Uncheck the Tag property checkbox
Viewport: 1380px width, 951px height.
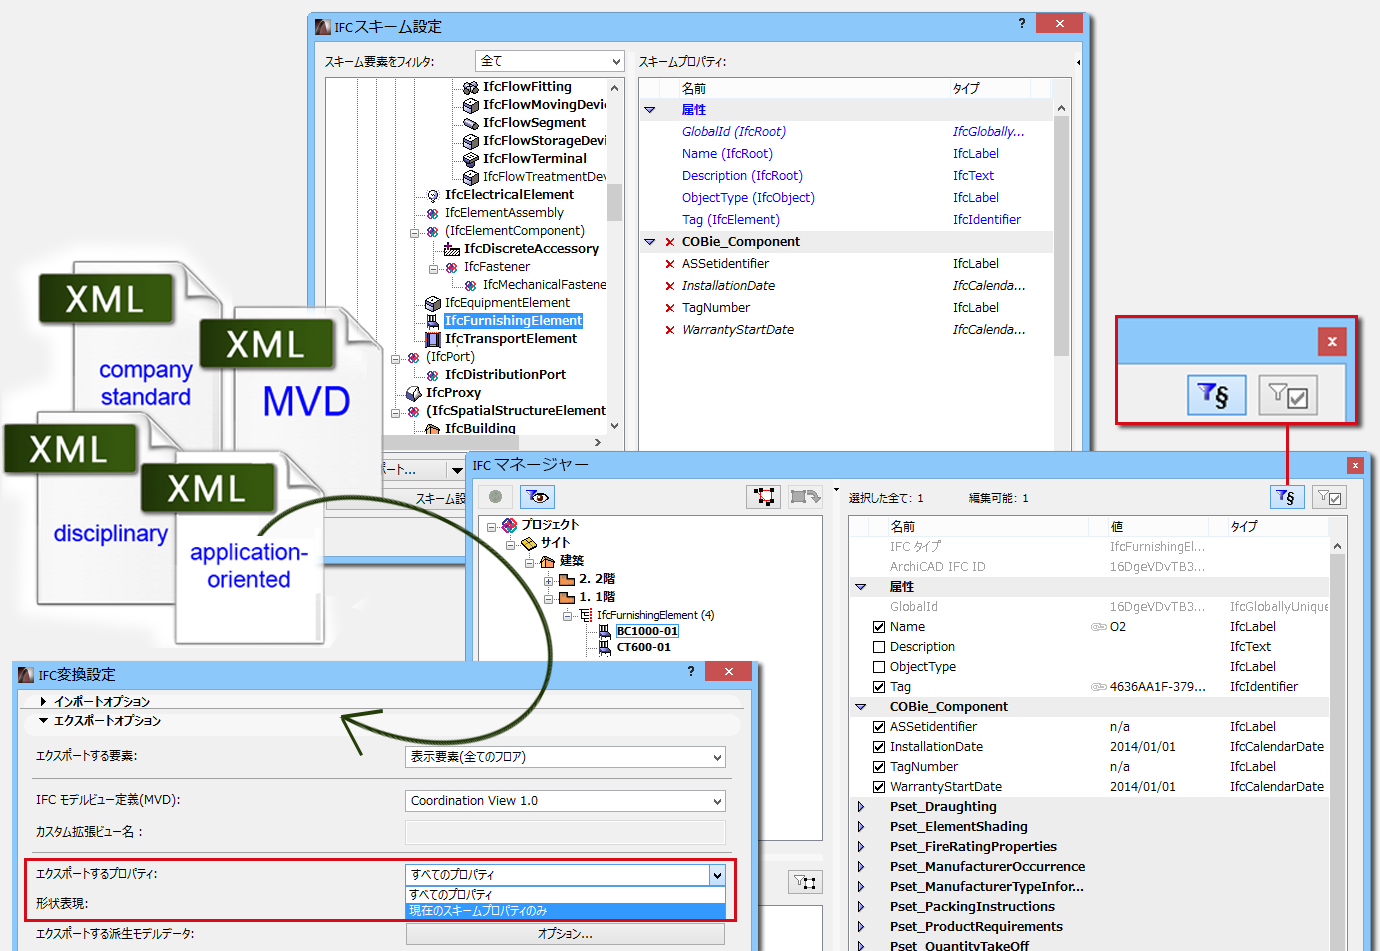(879, 687)
